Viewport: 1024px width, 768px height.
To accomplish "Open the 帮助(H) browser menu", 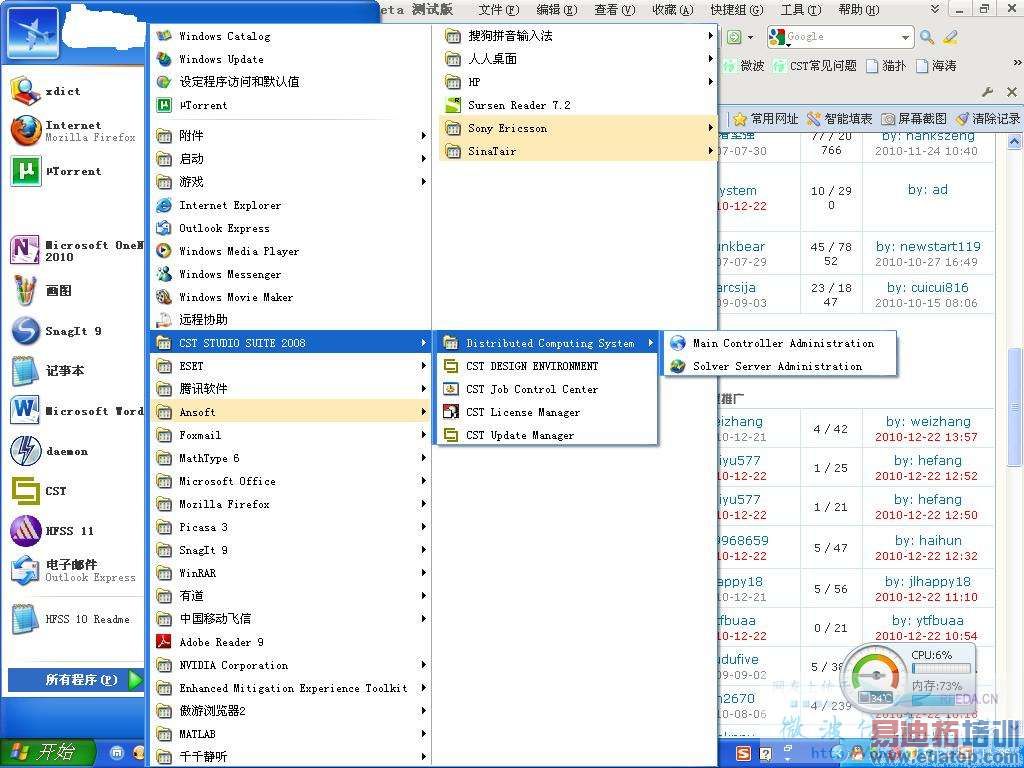I will [x=859, y=9].
